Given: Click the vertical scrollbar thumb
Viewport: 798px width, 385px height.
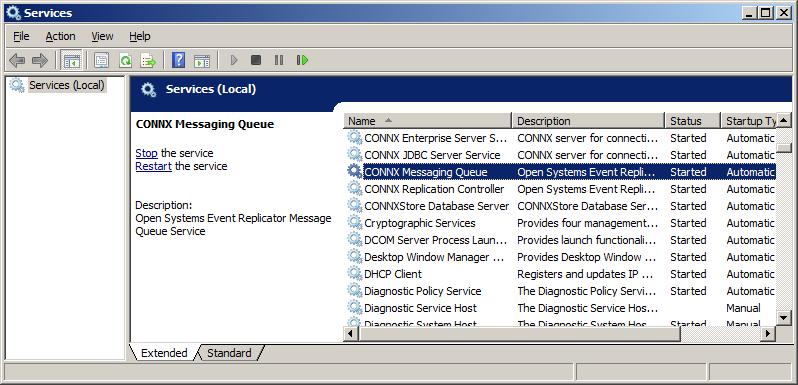Looking at the screenshot, I should click(783, 148).
